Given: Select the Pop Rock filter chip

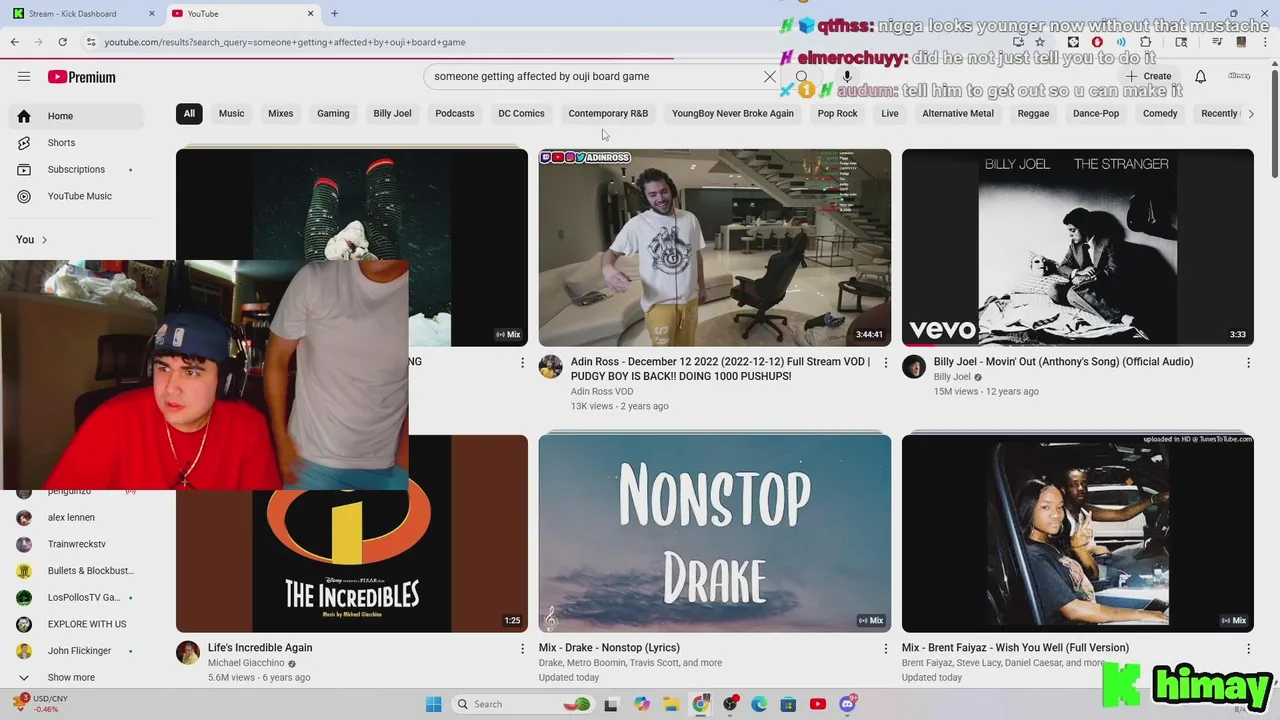Looking at the screenshot, I should click(838, 114).
